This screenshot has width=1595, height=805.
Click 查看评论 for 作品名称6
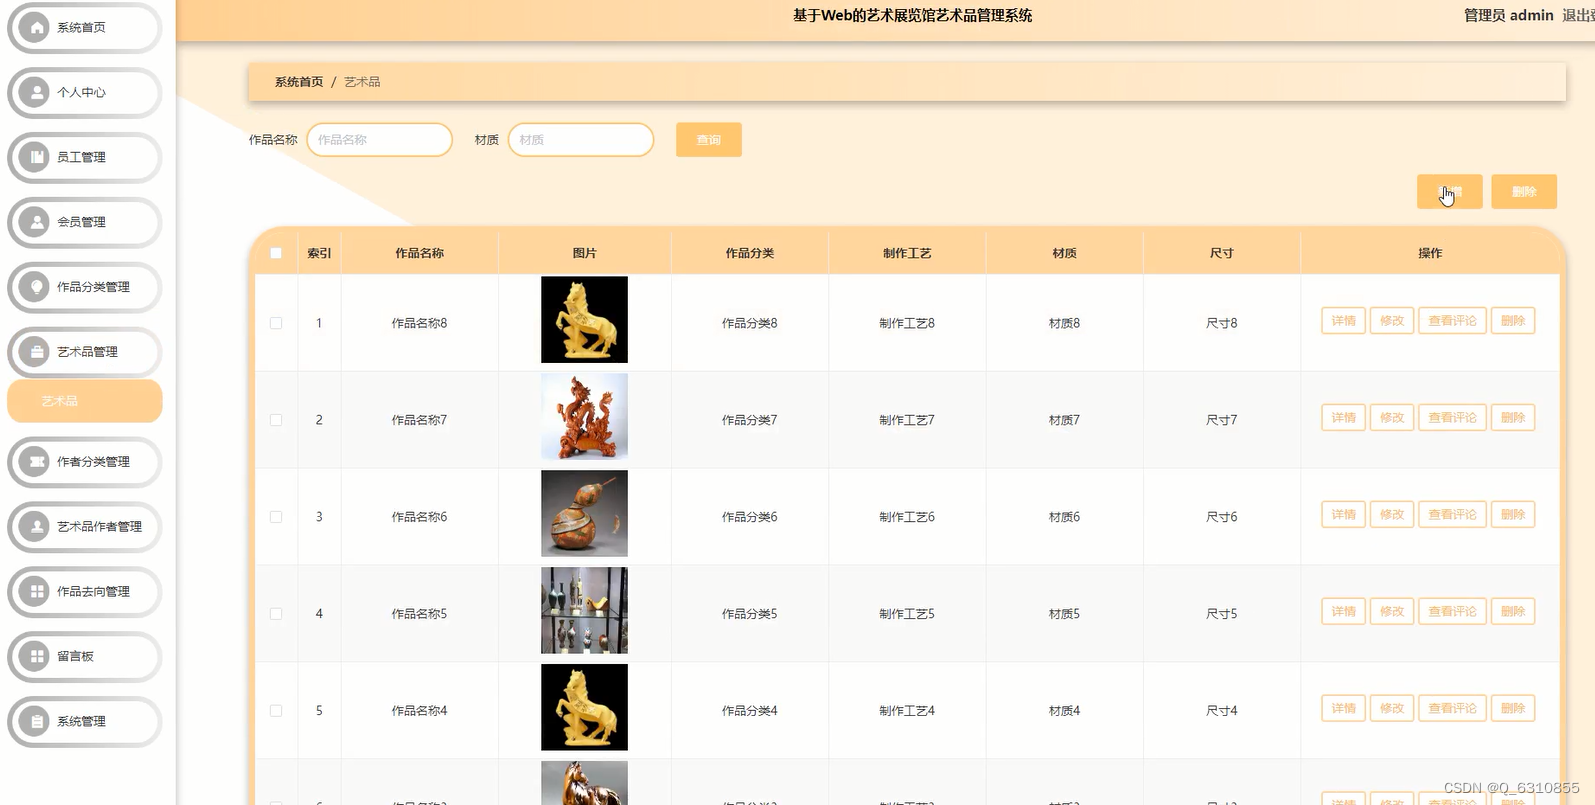[x=1452, y=515]
